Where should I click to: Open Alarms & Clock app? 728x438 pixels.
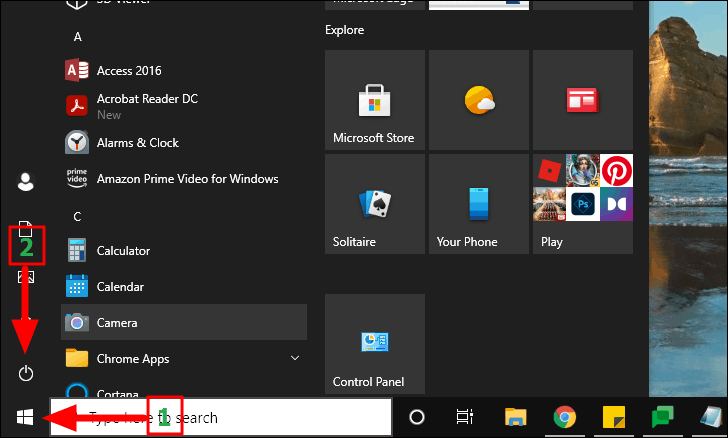[x=184, y=143]
